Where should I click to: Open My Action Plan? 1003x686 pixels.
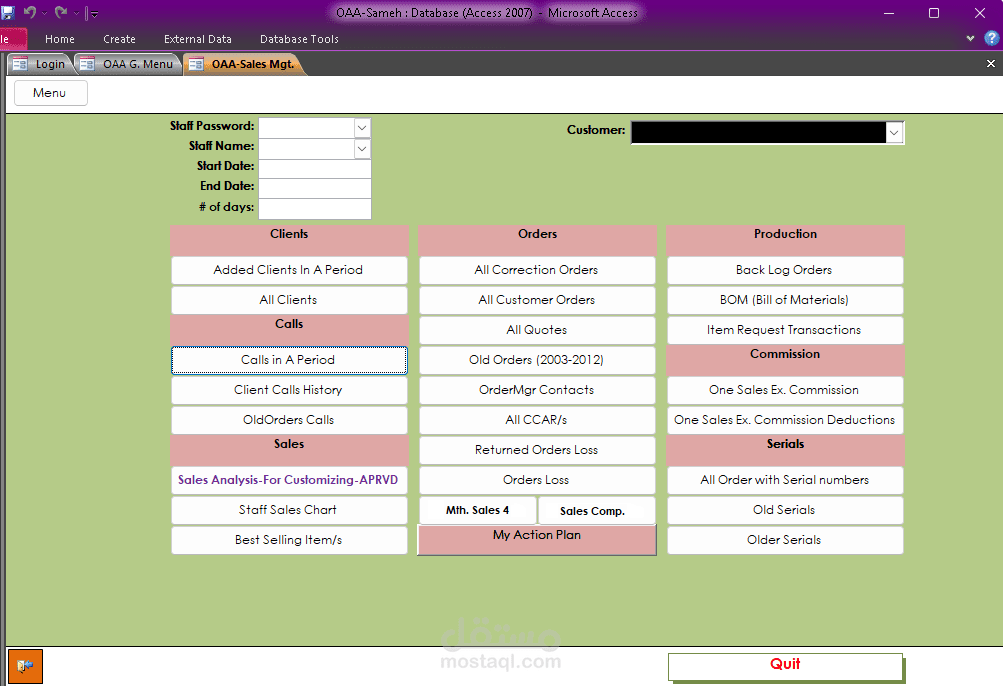click(536, 535)
